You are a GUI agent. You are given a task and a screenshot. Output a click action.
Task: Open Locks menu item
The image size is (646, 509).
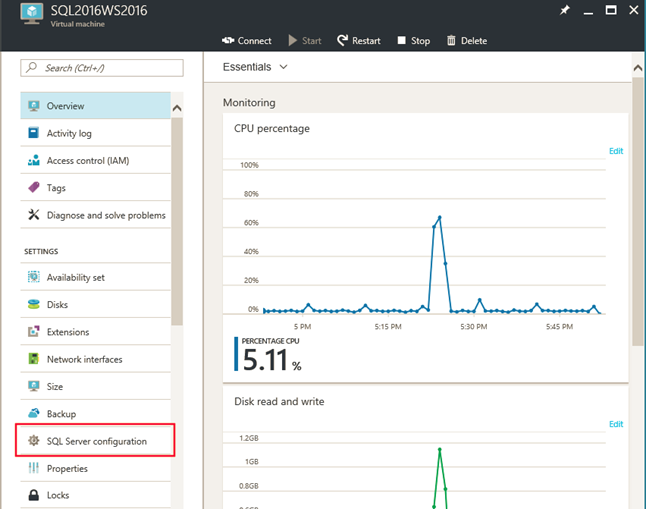[96, 495]
